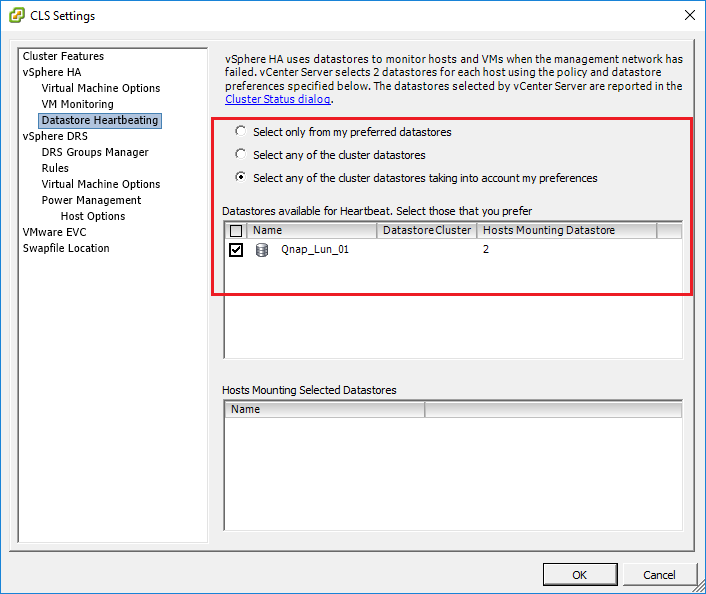The height and width of the screenshot is (594, 706).
Task: Sort by Hosts Mounting Datastore column header
Action: tap(567, 231)
